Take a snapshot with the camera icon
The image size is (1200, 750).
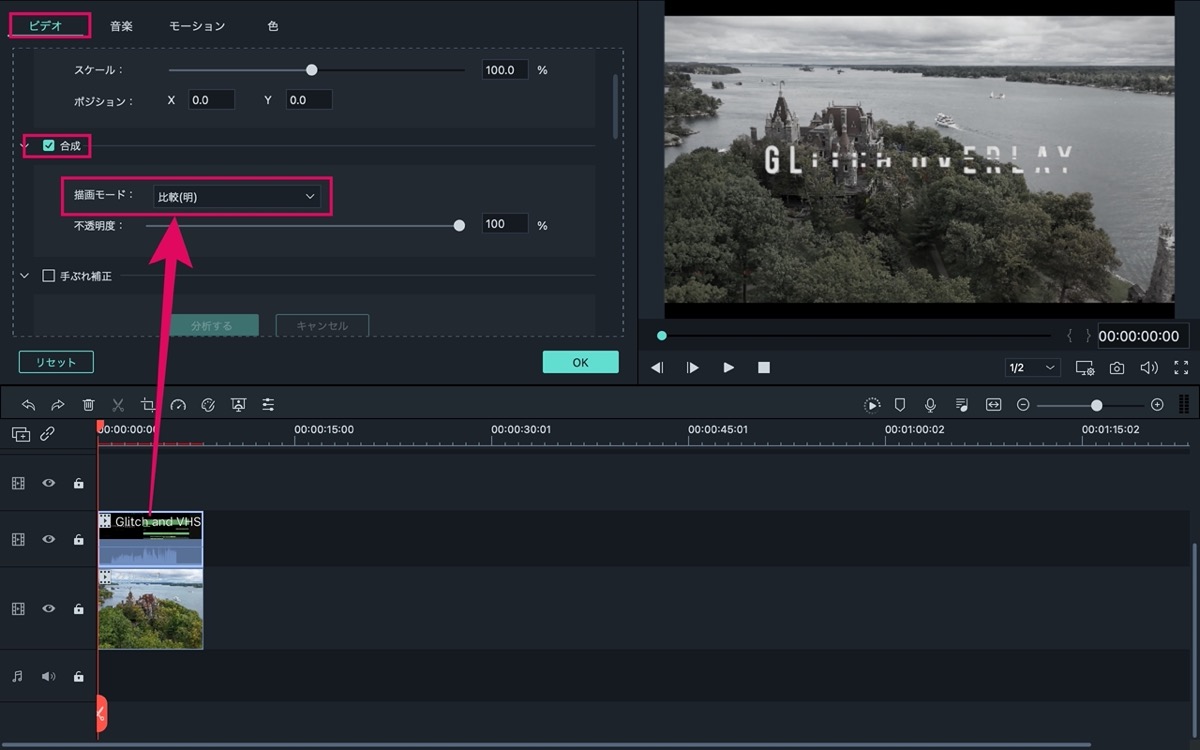click(1117, 368)
